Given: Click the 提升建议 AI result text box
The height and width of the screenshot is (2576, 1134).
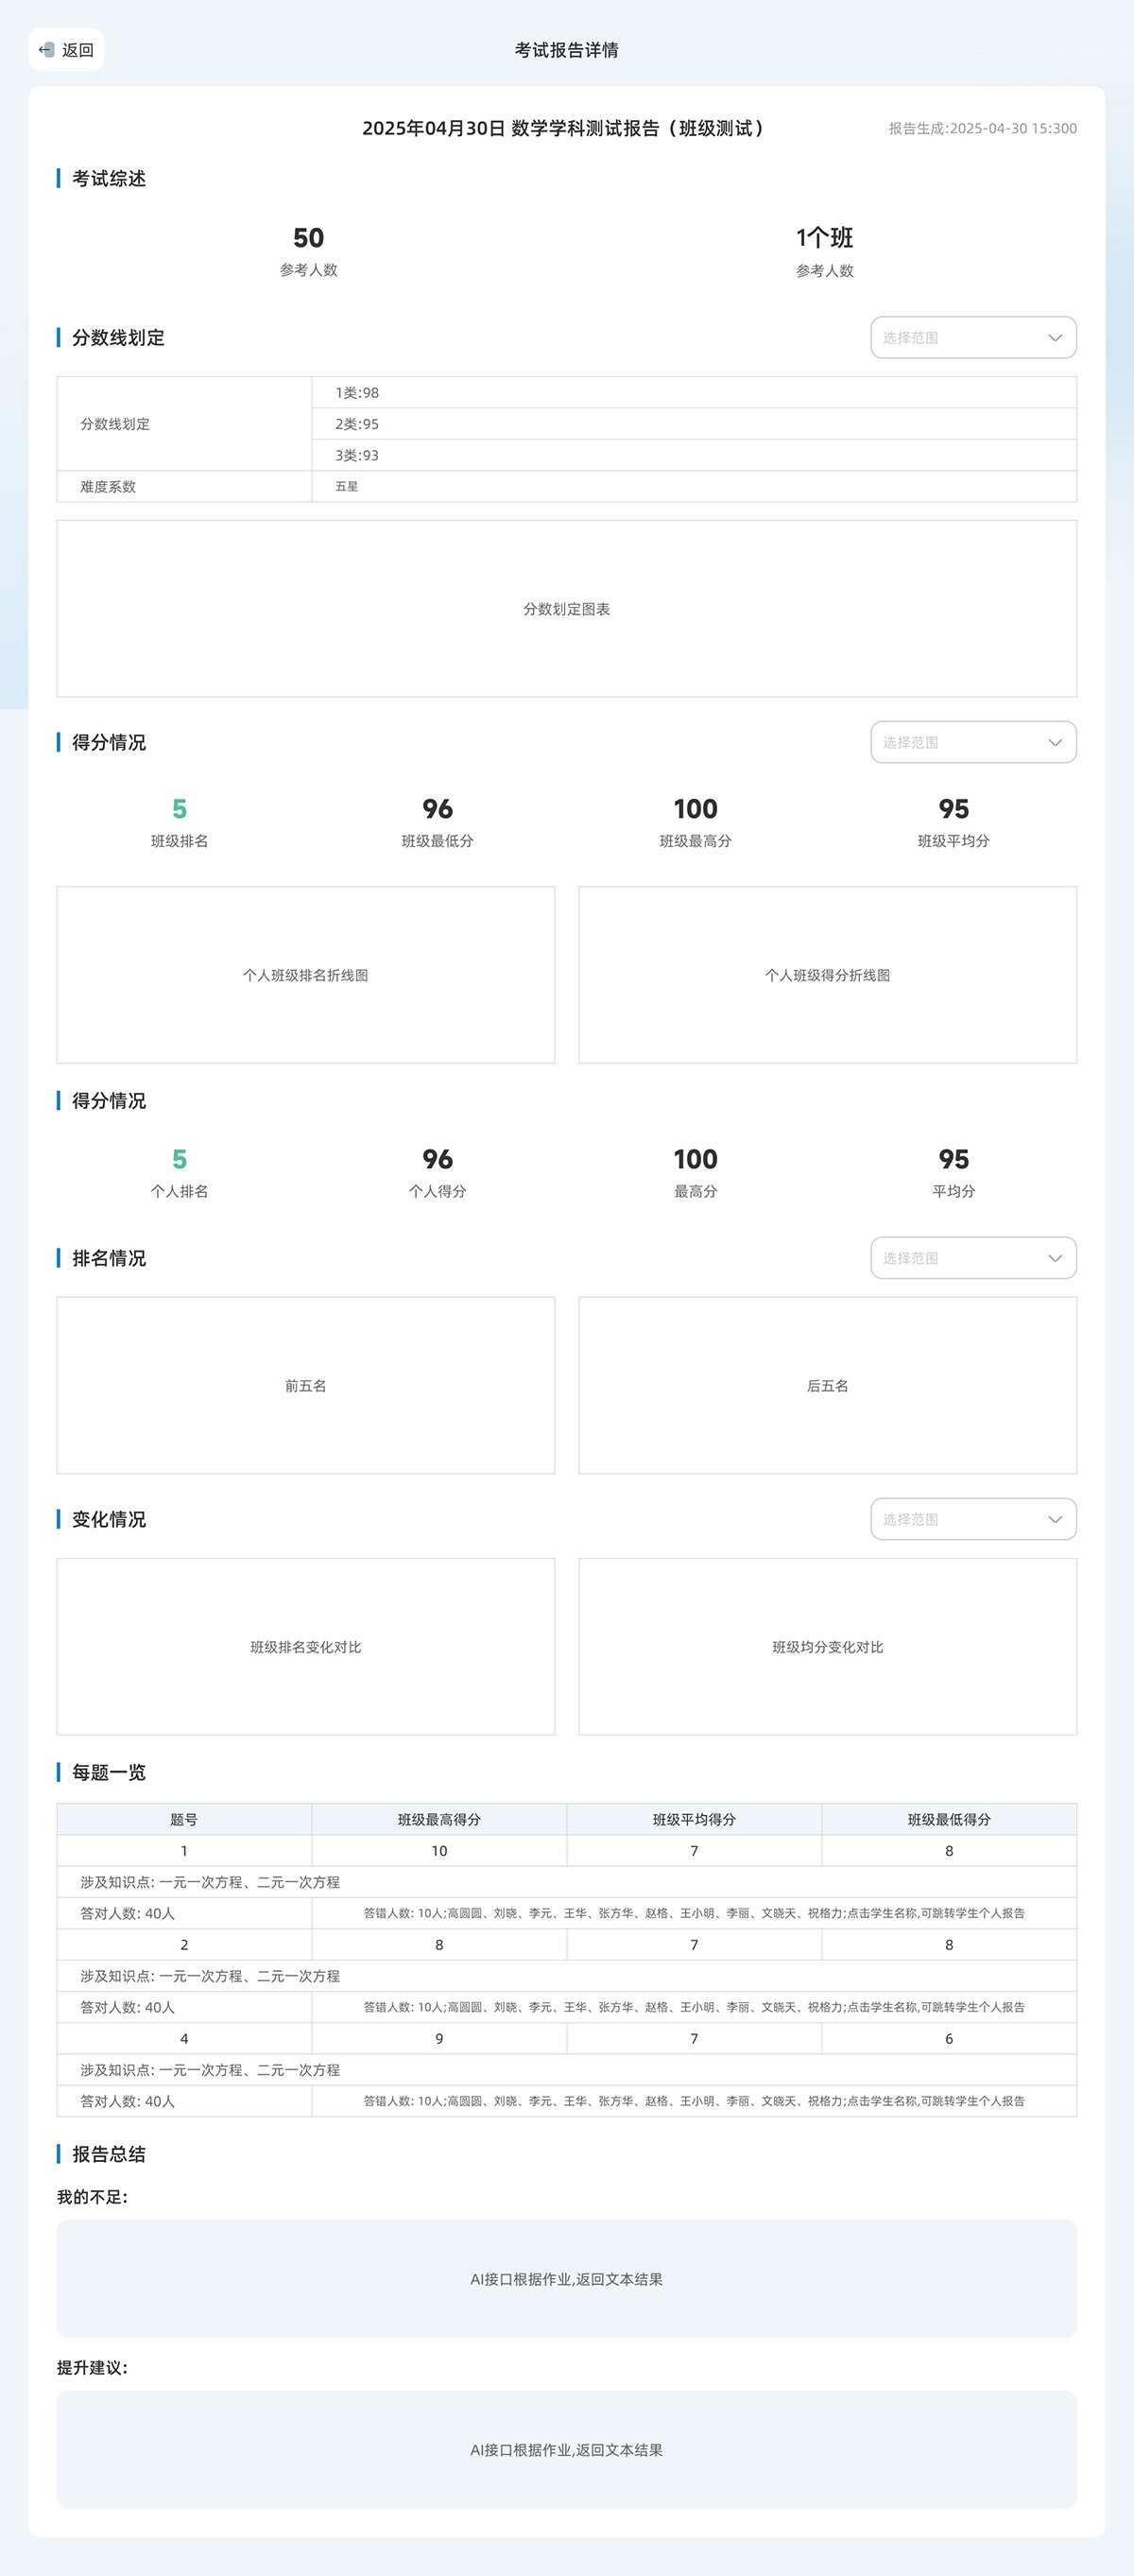Looking at the screenshot, I should point(566,2450).
